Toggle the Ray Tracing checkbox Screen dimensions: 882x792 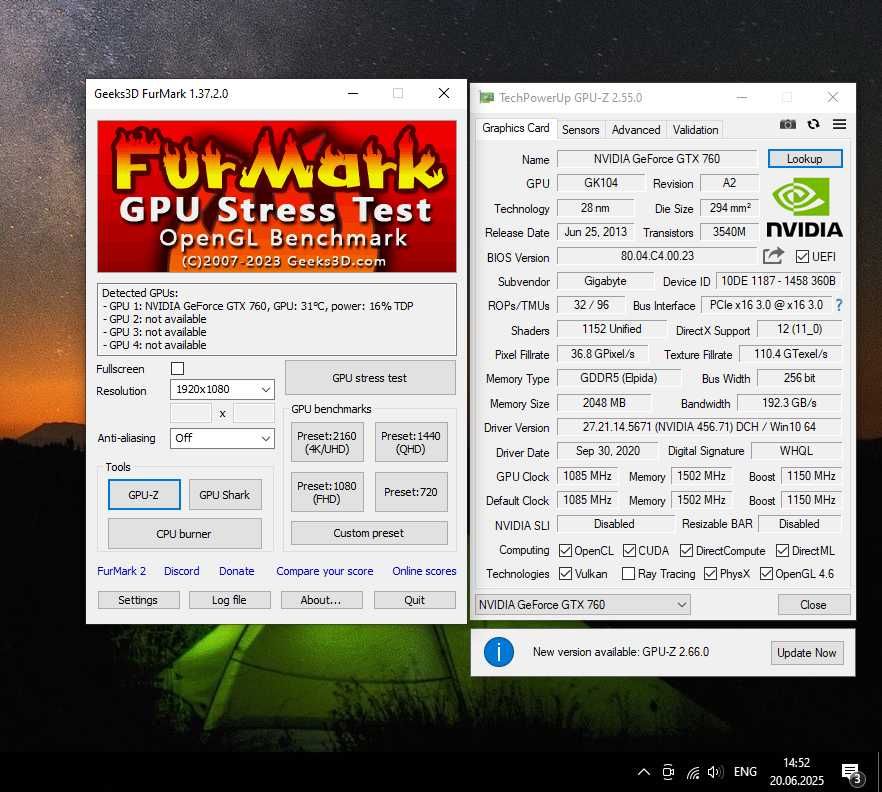point(628,573)
